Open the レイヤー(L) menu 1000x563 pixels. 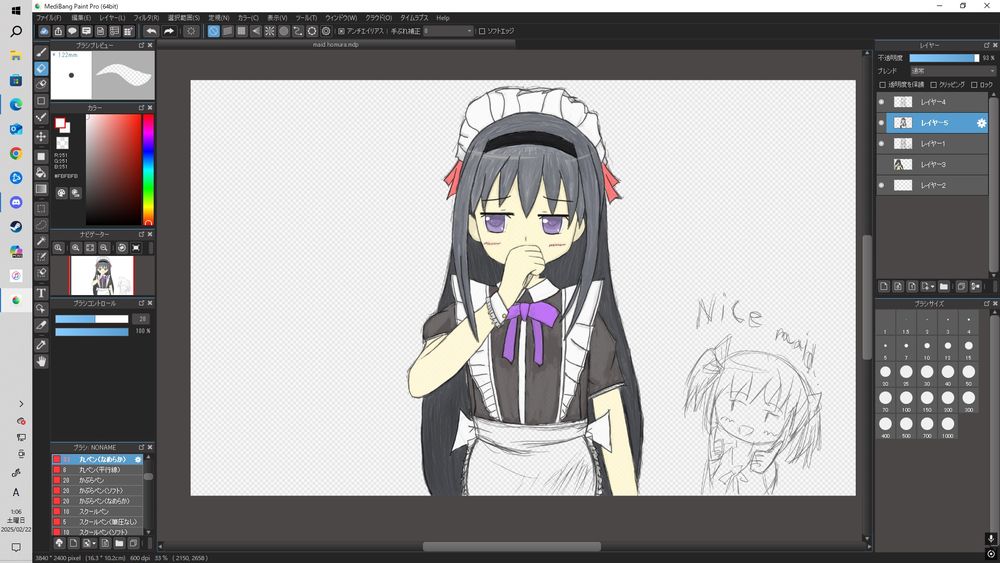(112, 18)
